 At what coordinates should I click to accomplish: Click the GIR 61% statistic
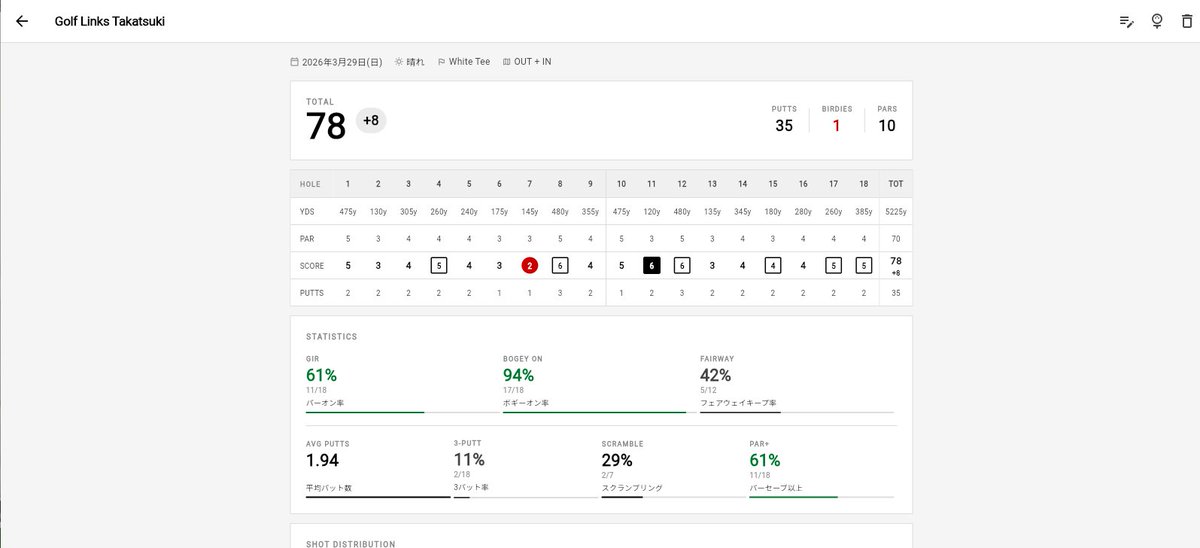[x=321, y=376]
